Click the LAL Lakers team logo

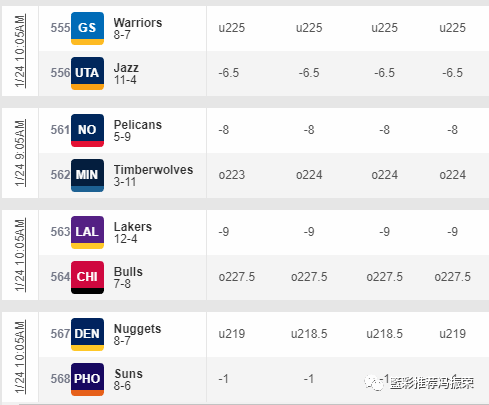(x=87, y=232)
